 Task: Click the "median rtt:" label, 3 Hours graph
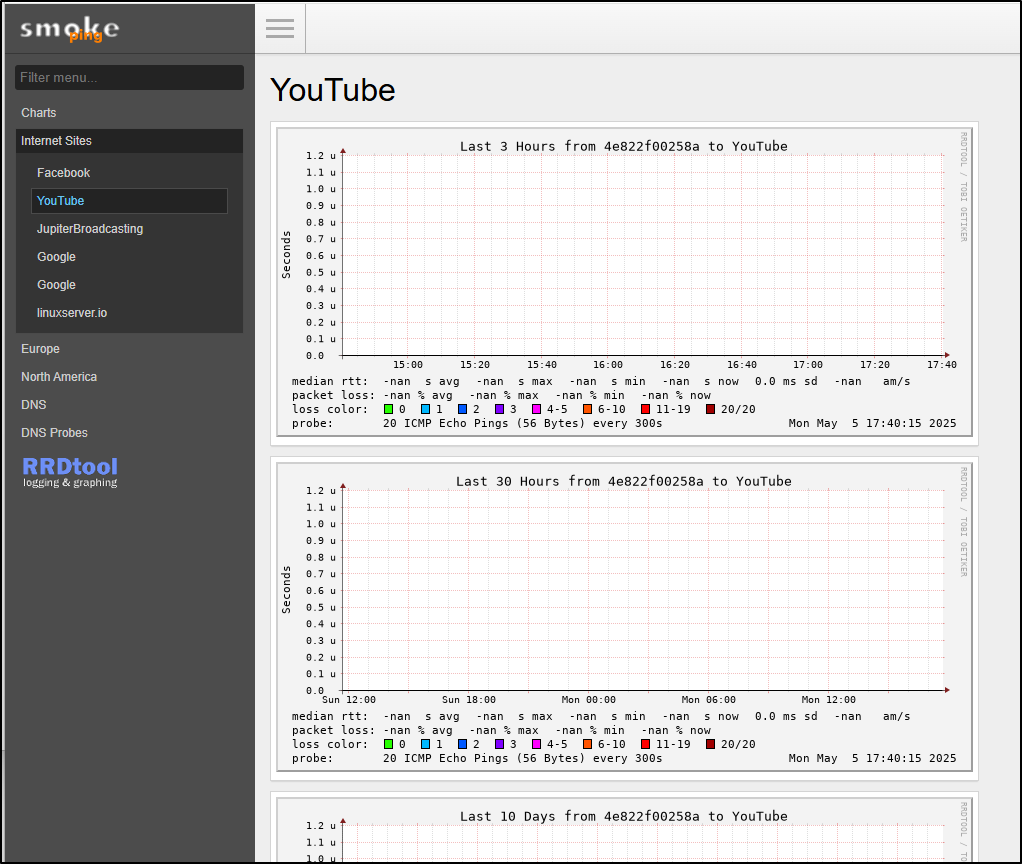tap(330, 382)
